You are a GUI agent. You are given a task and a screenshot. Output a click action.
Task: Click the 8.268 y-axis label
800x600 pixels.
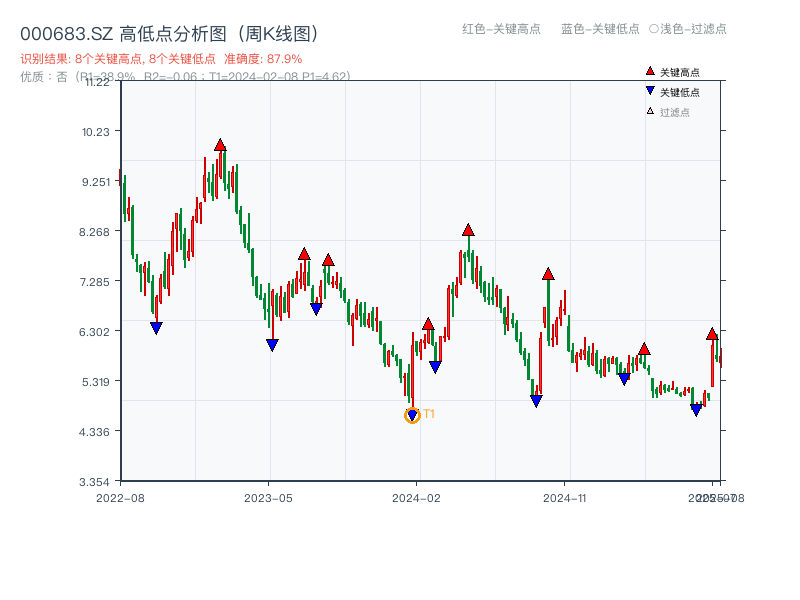(x=94, y=232)
